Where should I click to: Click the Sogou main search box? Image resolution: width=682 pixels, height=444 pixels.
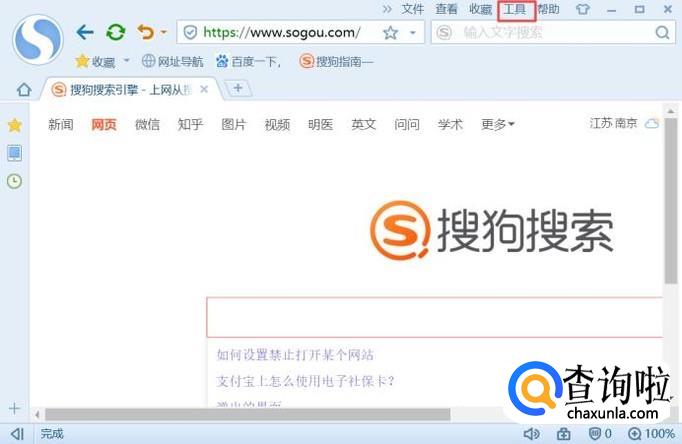435,317
